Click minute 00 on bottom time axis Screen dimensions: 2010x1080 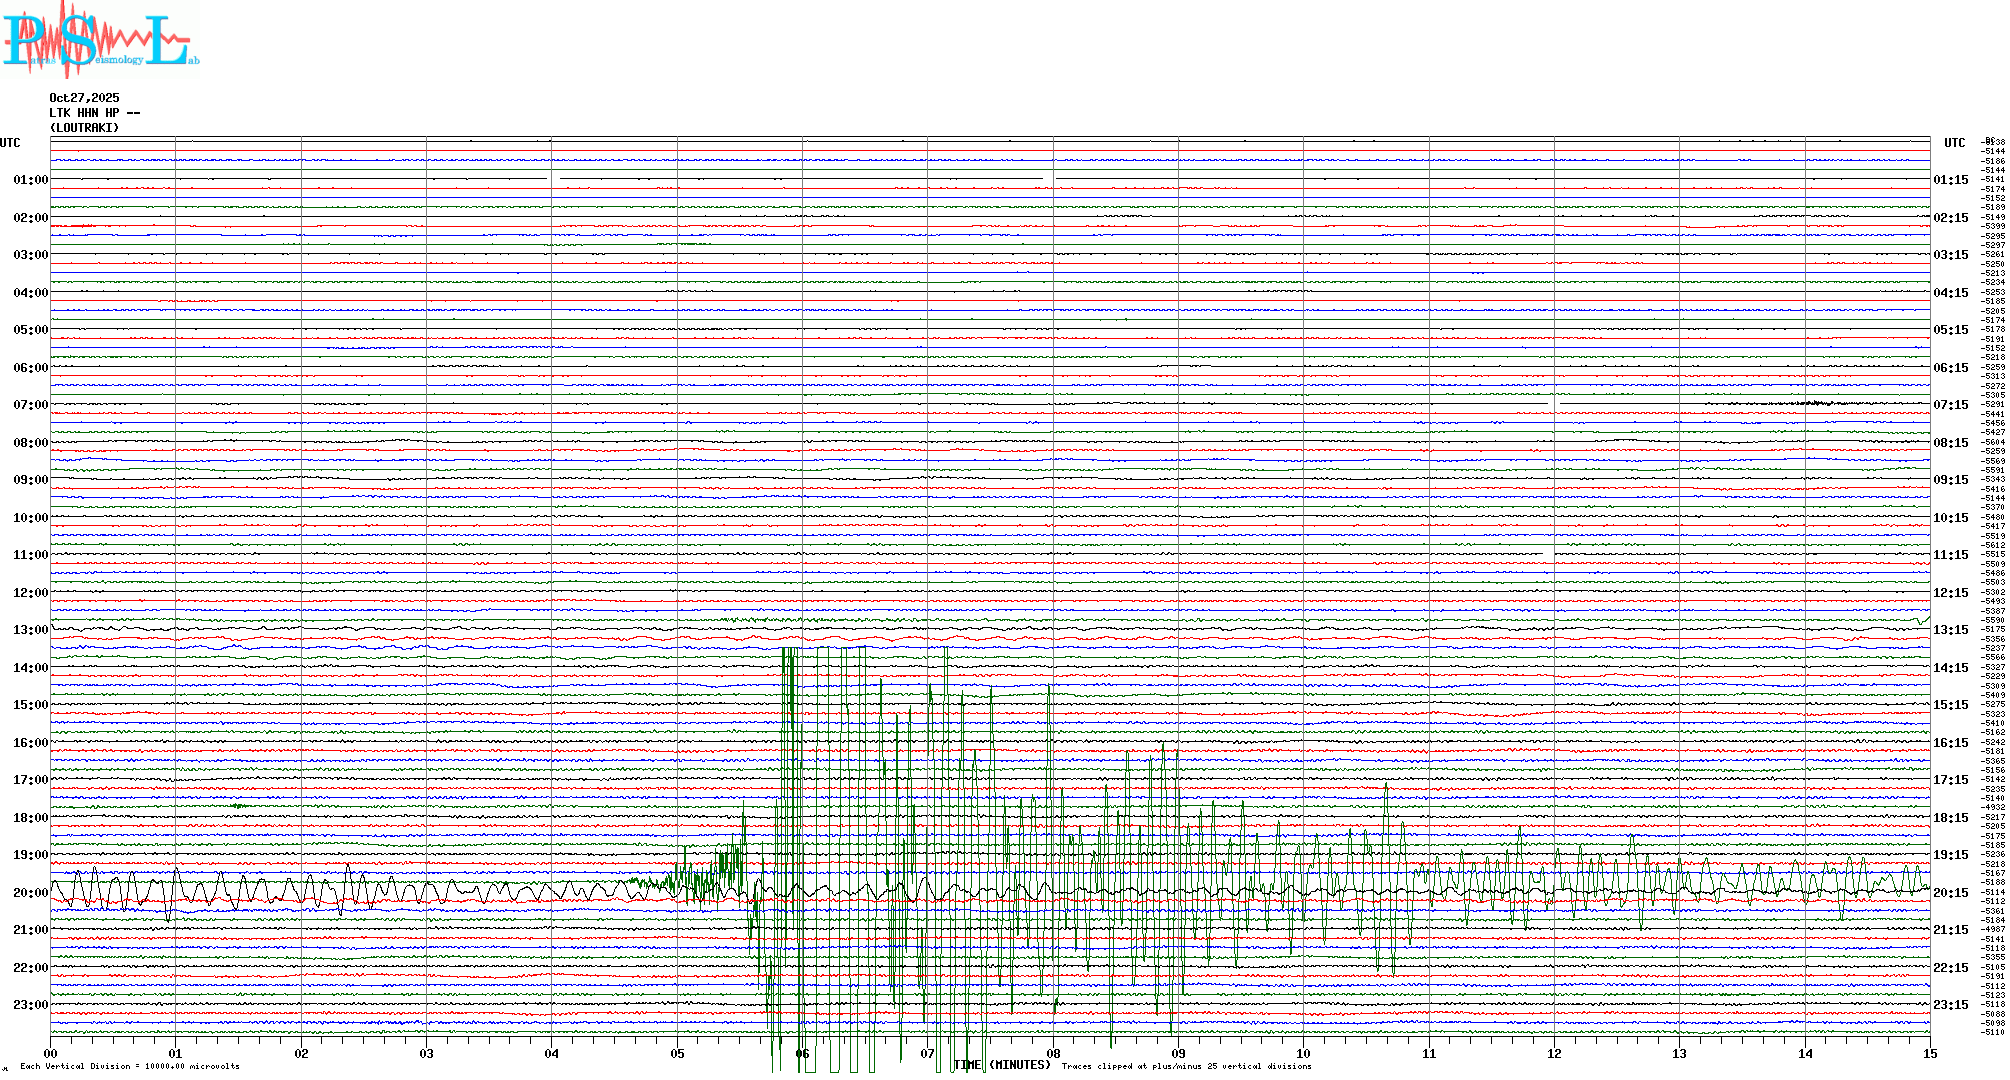pos(51,1054)
